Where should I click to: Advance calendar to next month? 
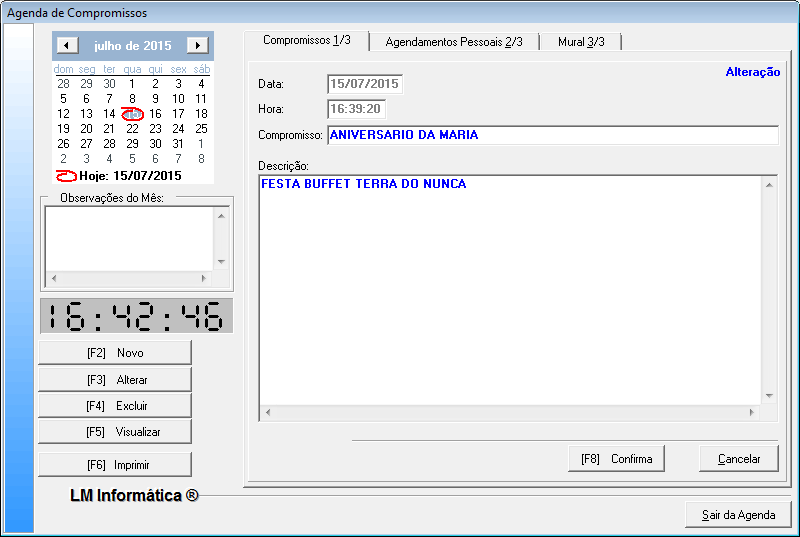pos(198,45)
